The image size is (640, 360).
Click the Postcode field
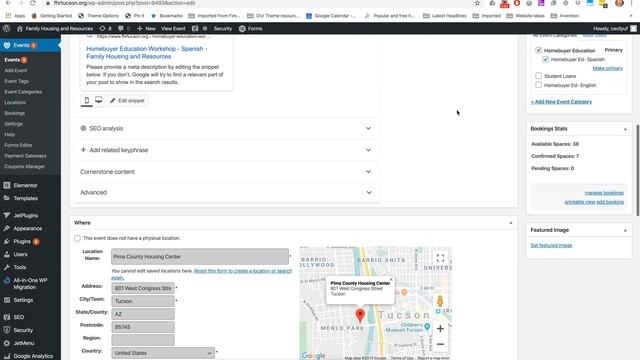point(143,327)
